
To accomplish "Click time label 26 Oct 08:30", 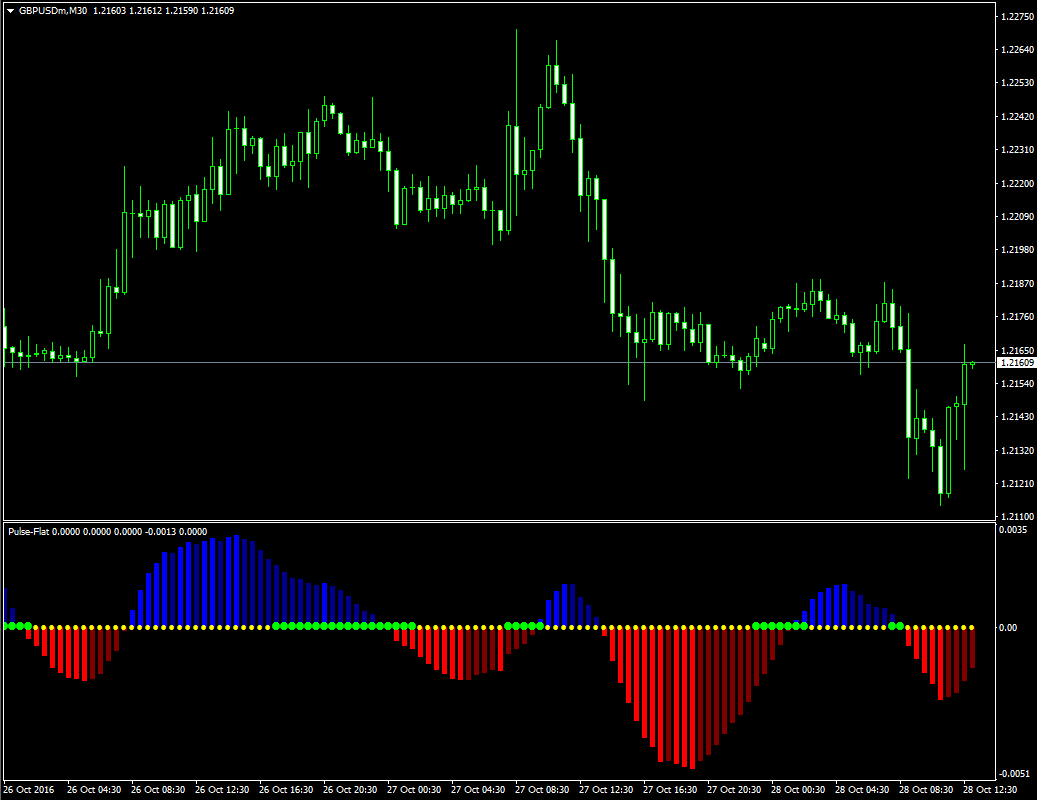I will [158, 789].
